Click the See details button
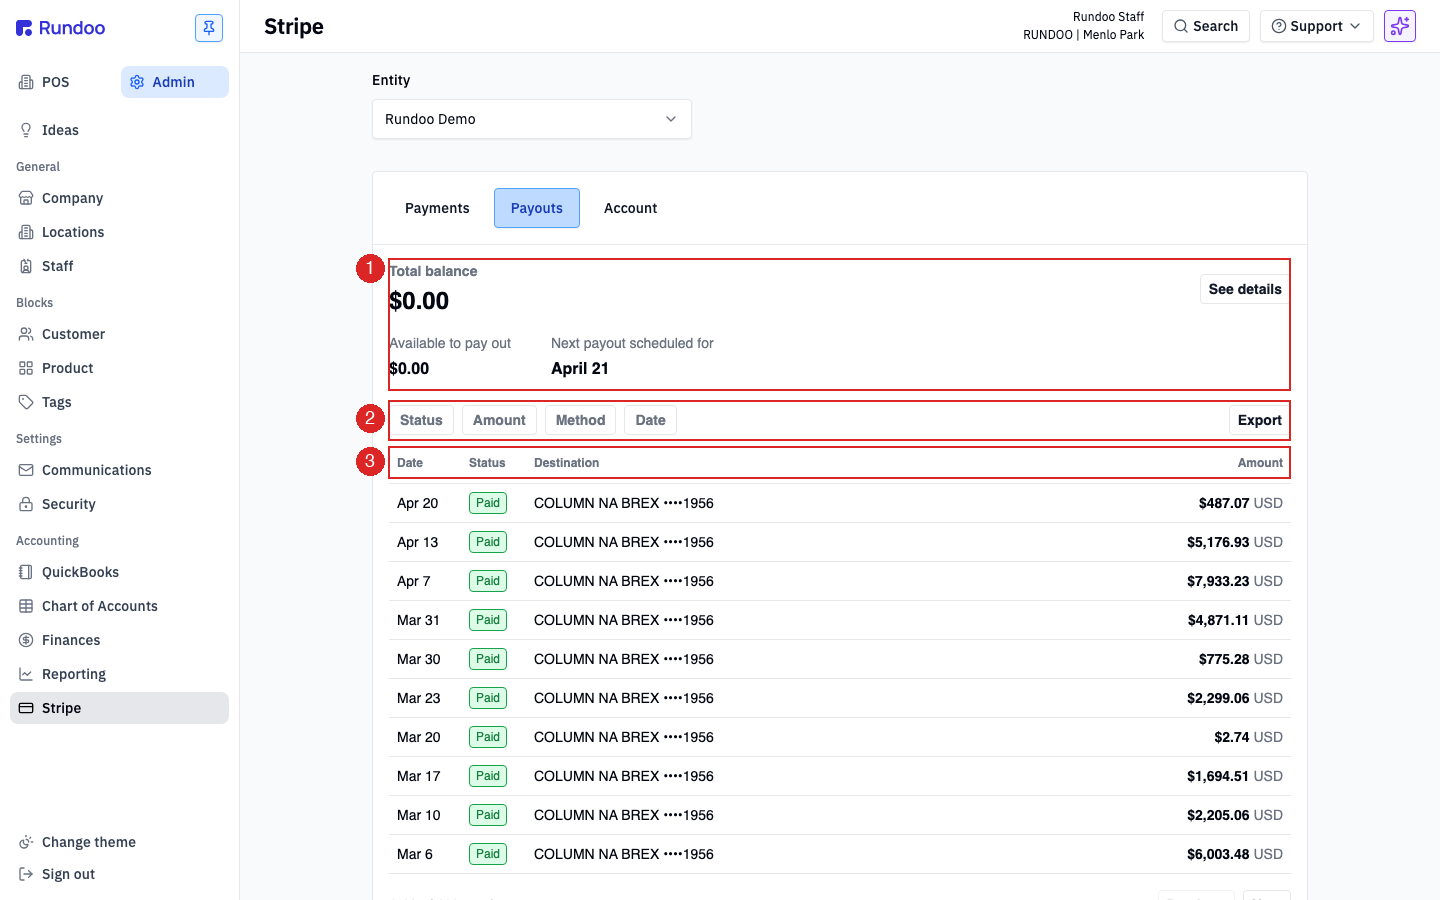 [1244, 289]
